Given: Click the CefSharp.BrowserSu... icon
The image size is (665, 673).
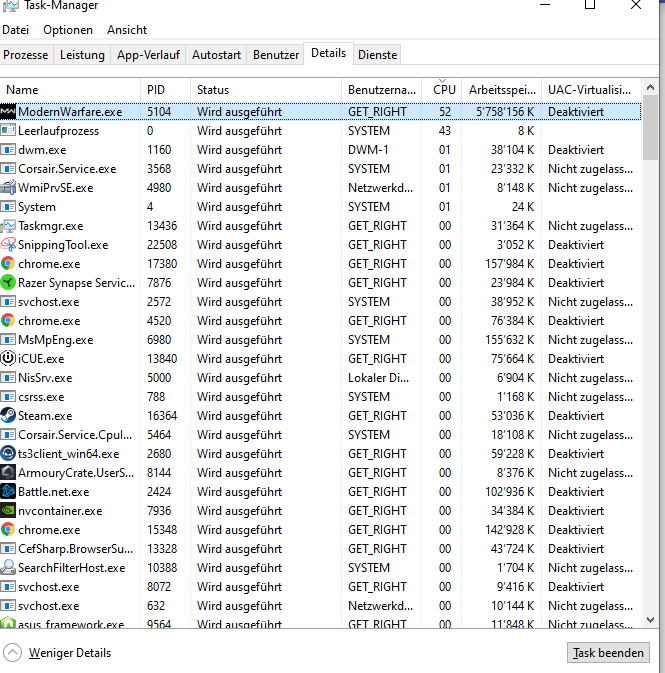Looking at the screenshot, I should pyautogui.click(x=8, y=549).
